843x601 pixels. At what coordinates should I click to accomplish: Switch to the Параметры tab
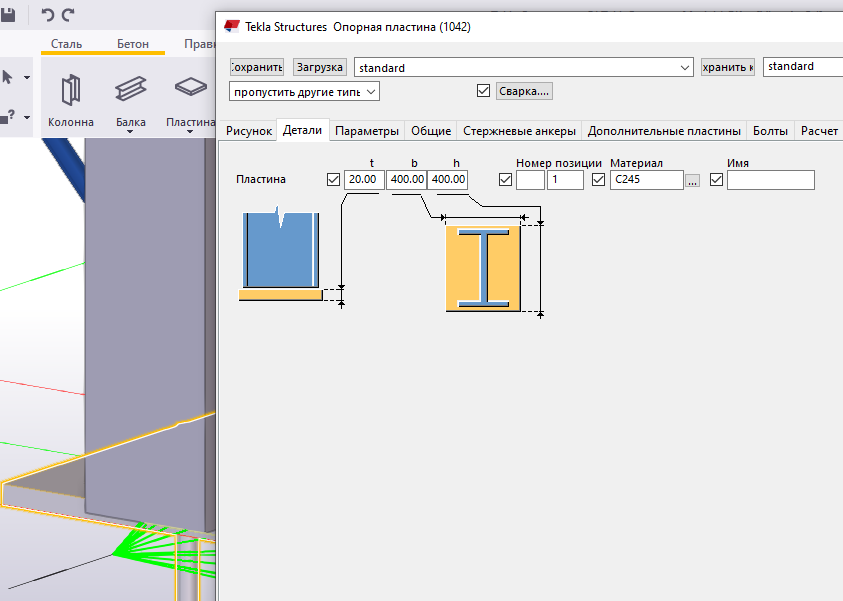click(x=367, y=131)
